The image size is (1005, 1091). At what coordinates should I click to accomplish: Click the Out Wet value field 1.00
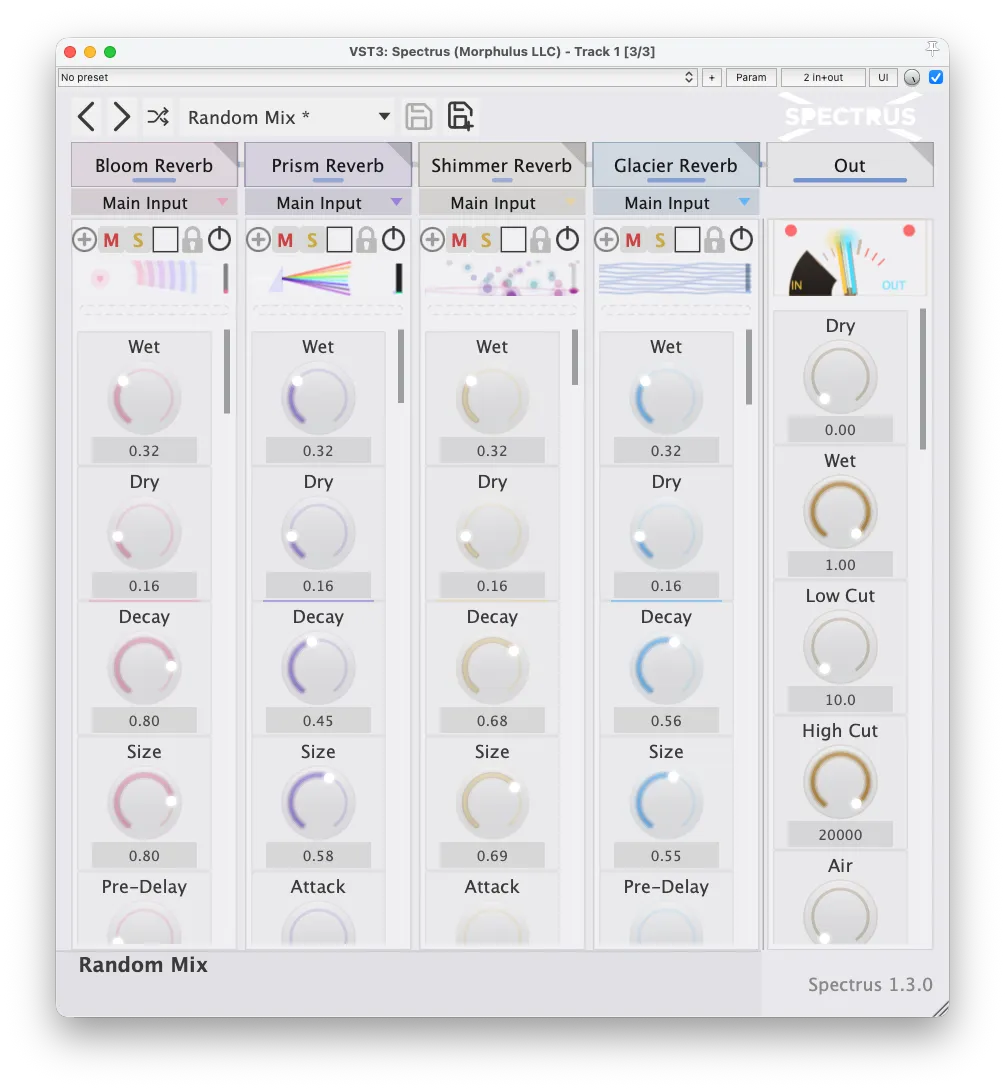(840, 564)
